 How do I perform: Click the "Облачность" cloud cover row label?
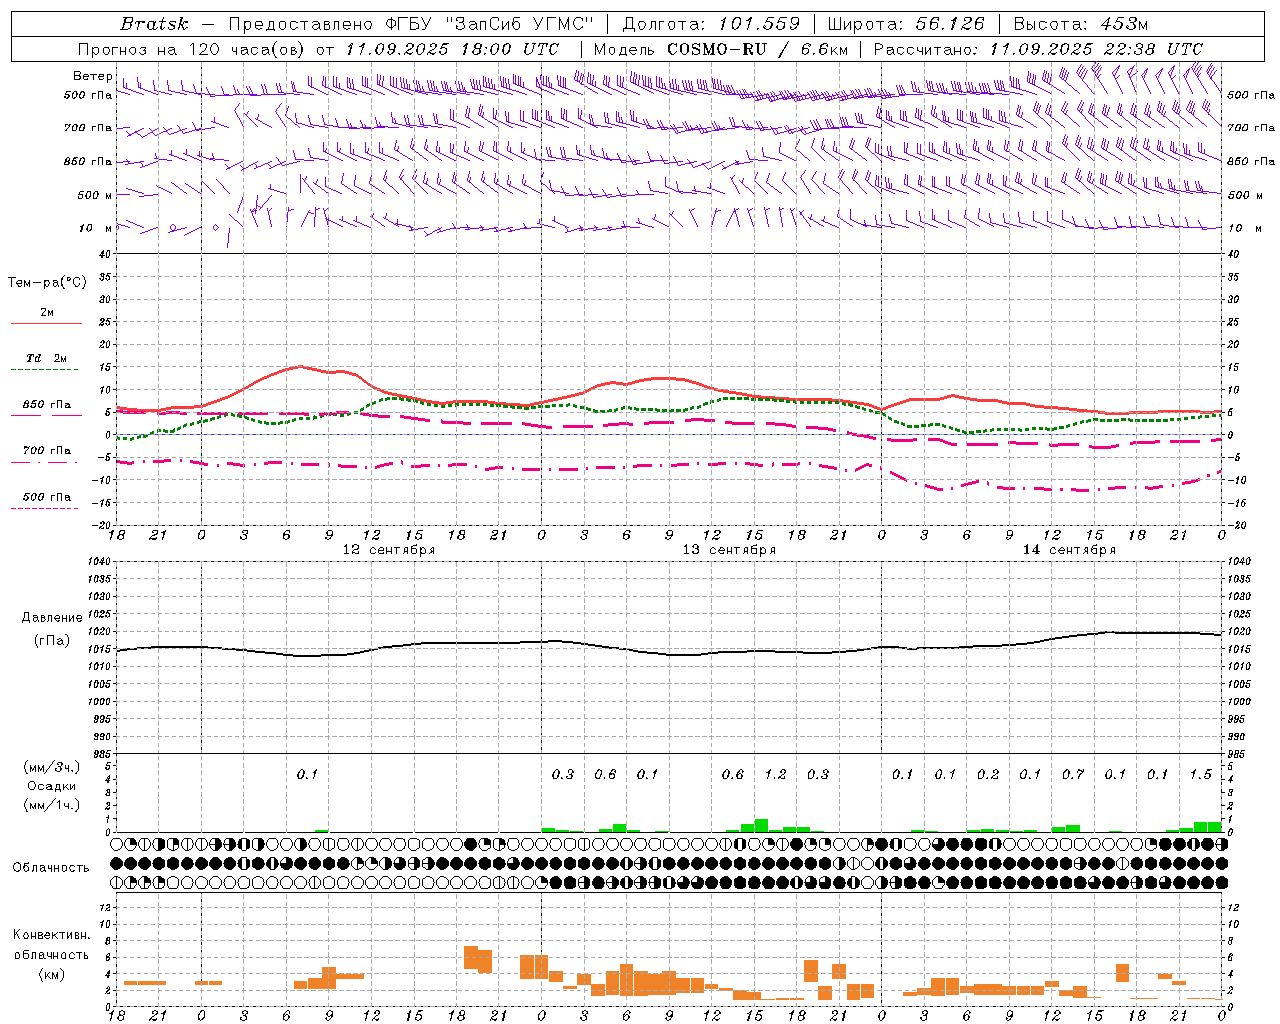(50, 868)
